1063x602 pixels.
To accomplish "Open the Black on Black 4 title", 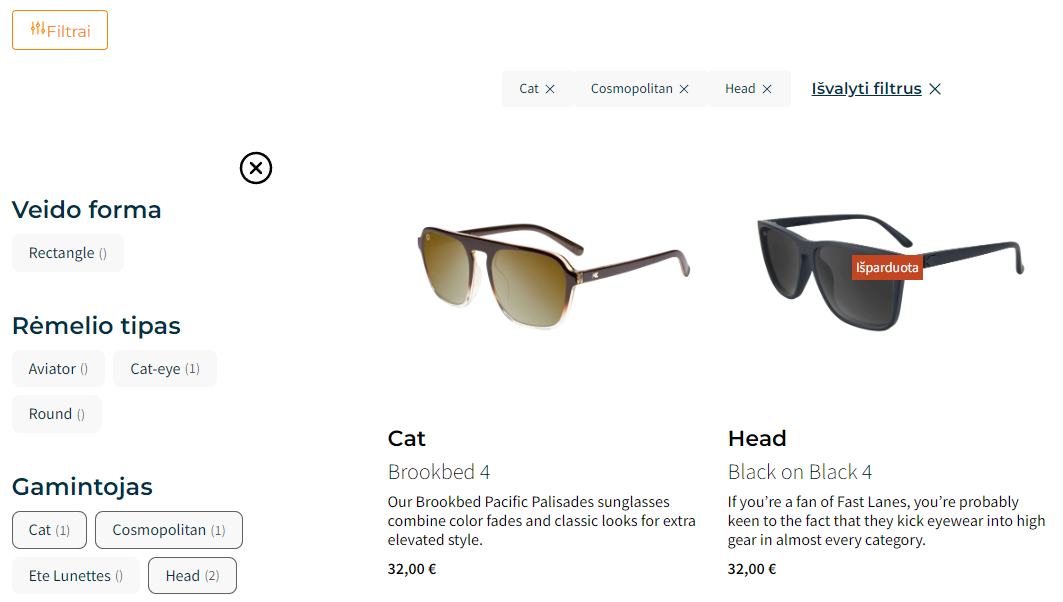I will coord(800,472).
